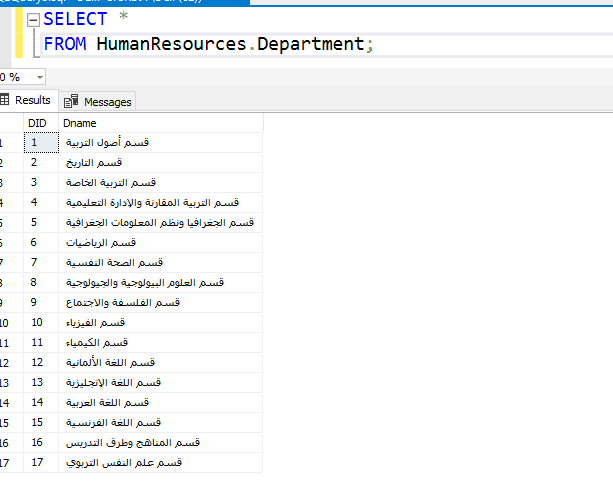Click the asterisk in the SELECT statement
Screen dimensions: 613x491
tap(124, 16)
